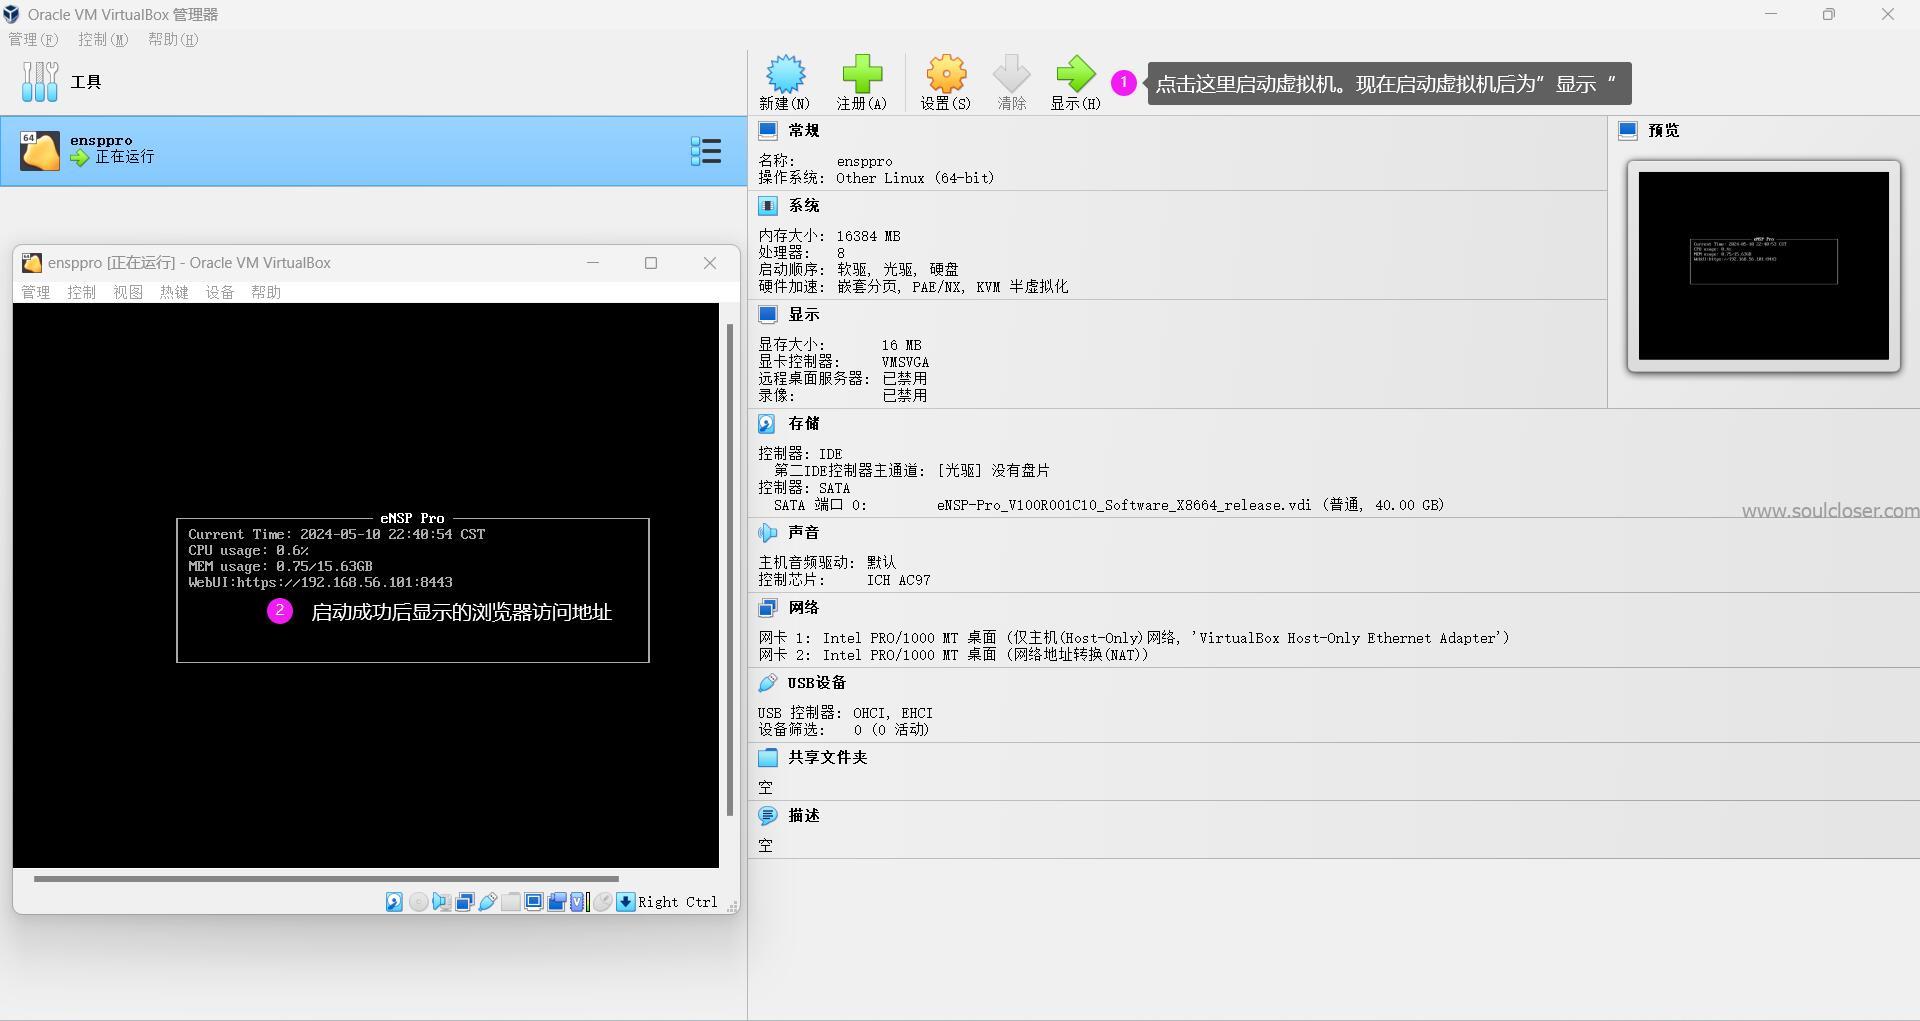Click USB plug icon in VM status bar
Screen dimensions: 1920x1021
(x=488, y=902)
